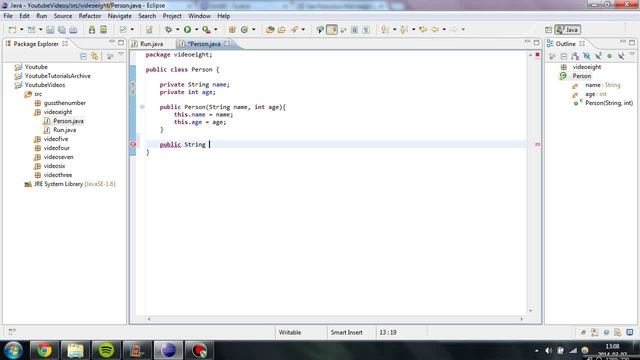640x360 pixels.
Task: Open dropdown arrow next to Debug icon
Action: click(x=177, y=29)
